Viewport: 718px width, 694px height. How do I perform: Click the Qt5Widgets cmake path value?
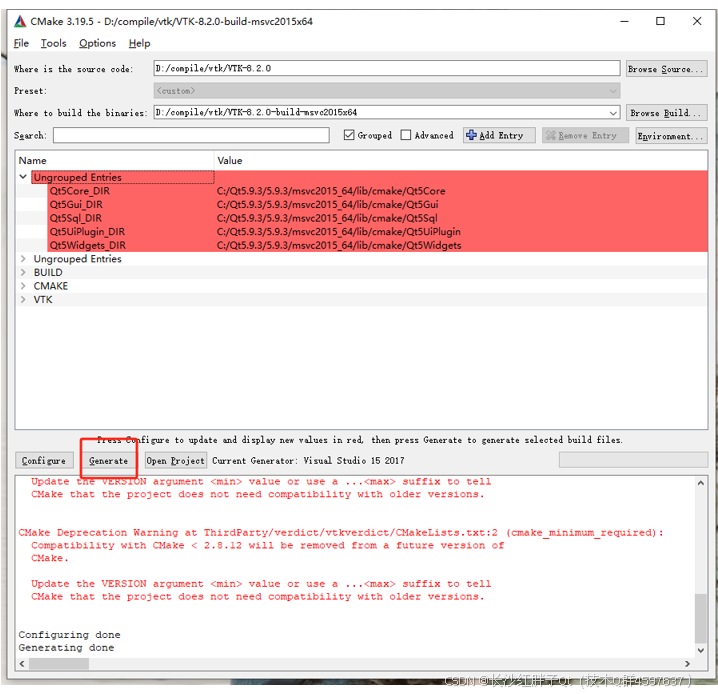tap(339, 245)
